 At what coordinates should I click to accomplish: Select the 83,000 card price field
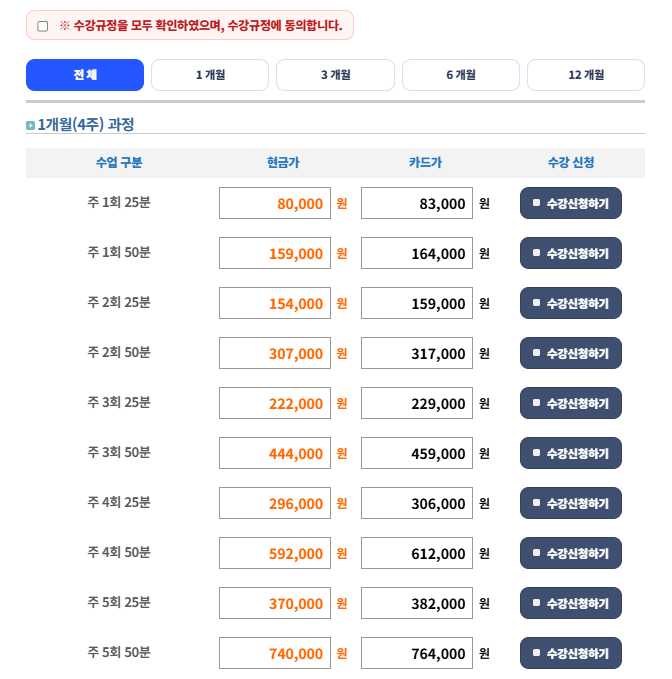tap(417, 203)
